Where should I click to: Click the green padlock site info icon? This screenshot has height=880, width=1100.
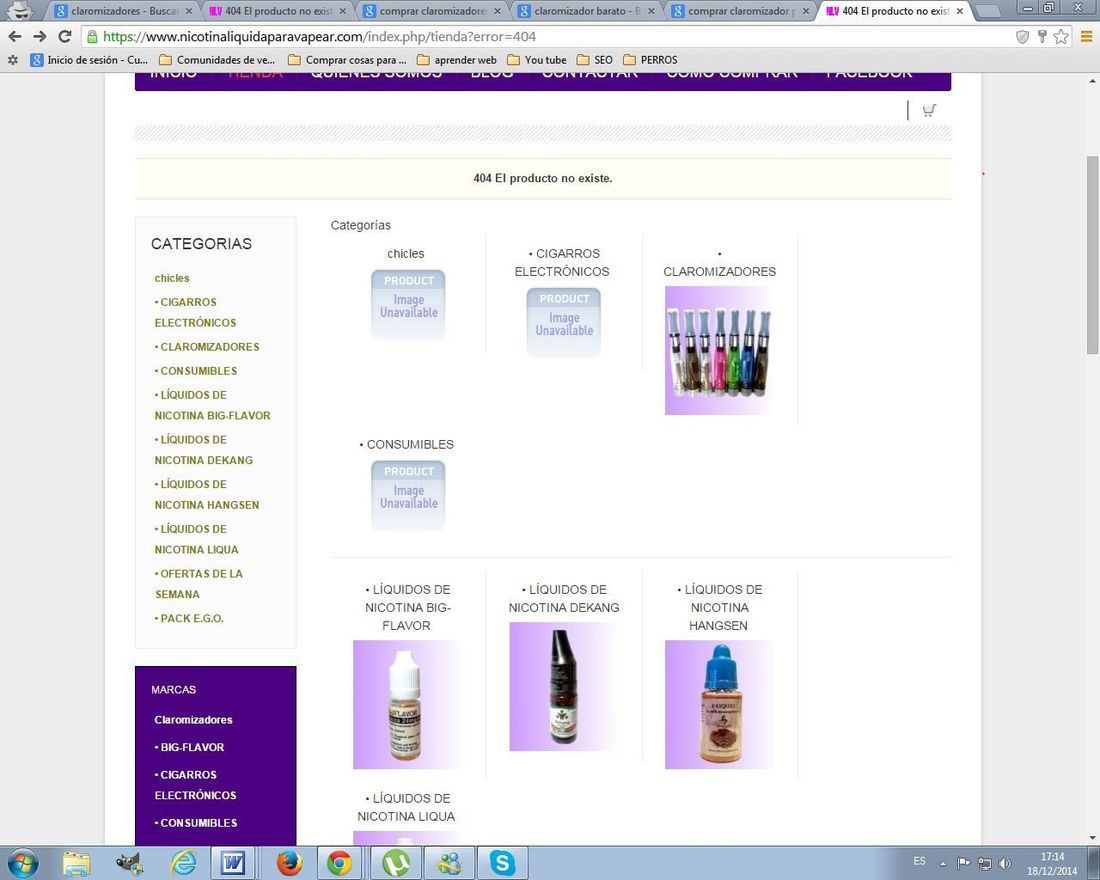(90, 36)
